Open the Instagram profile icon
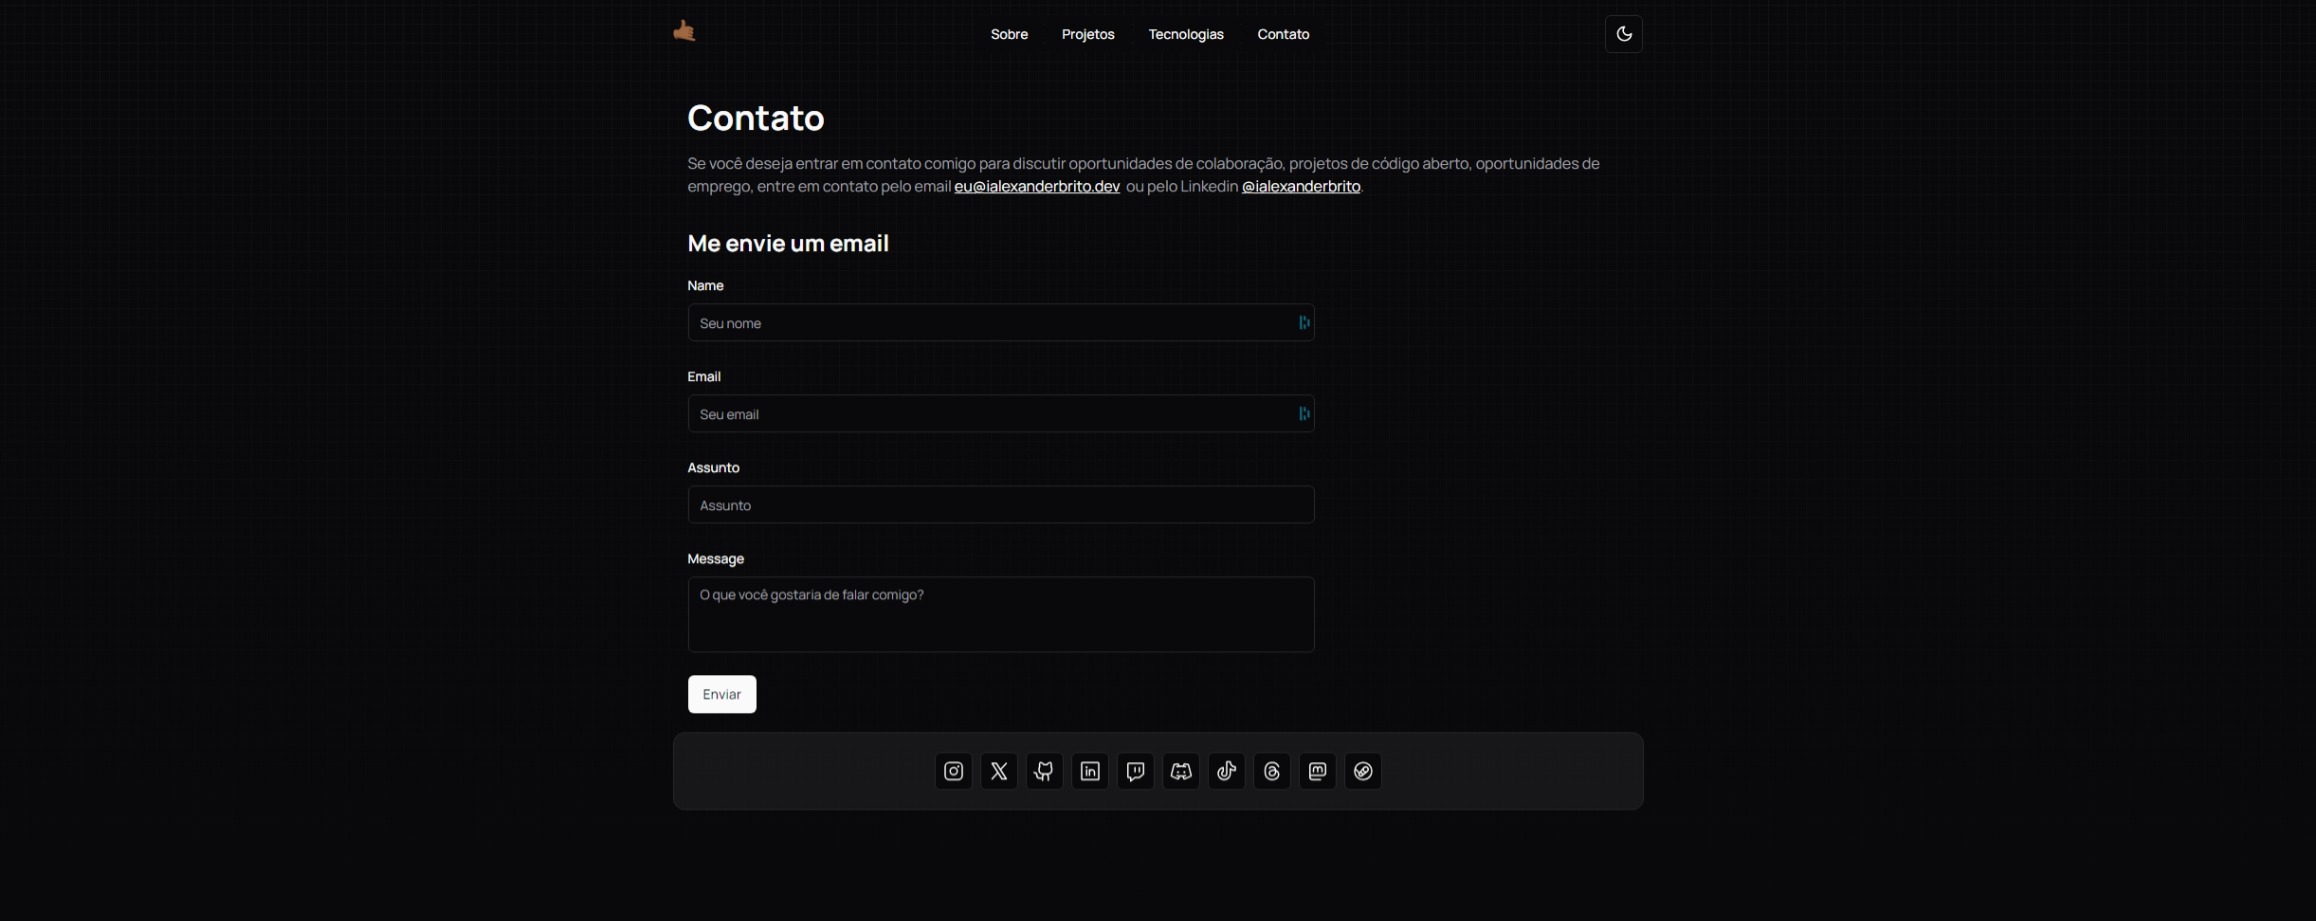The height and width of the screenshot is (921, 2316). click(x=953, y=771)
